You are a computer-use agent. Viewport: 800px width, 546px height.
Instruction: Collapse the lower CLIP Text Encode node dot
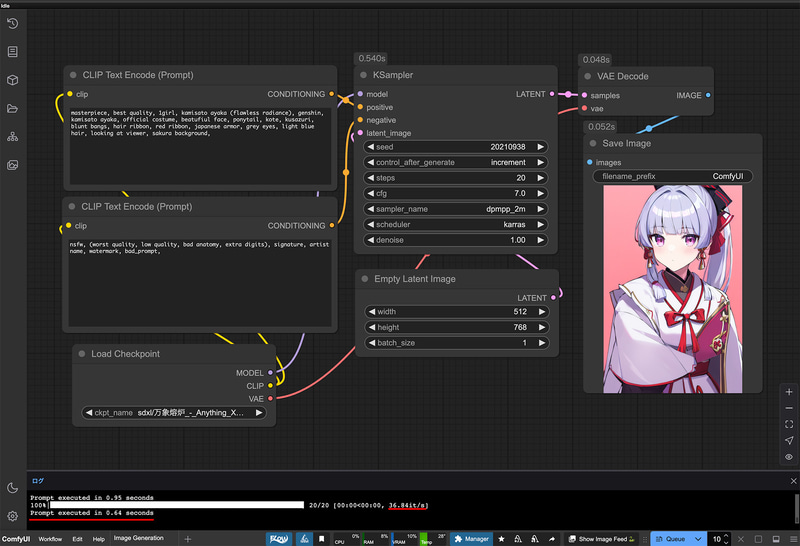click(x=72, y=207)
